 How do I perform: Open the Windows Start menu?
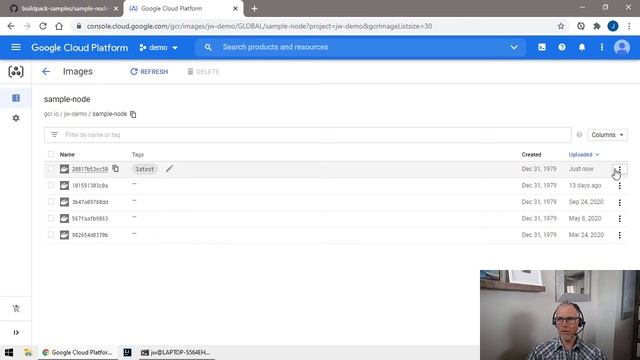9,353
